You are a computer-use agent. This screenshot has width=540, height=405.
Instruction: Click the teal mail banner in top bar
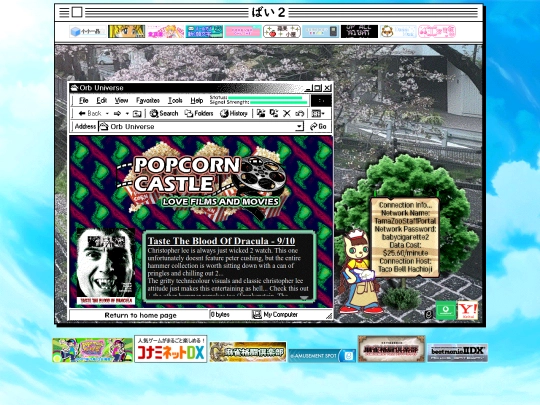(204, 31)
